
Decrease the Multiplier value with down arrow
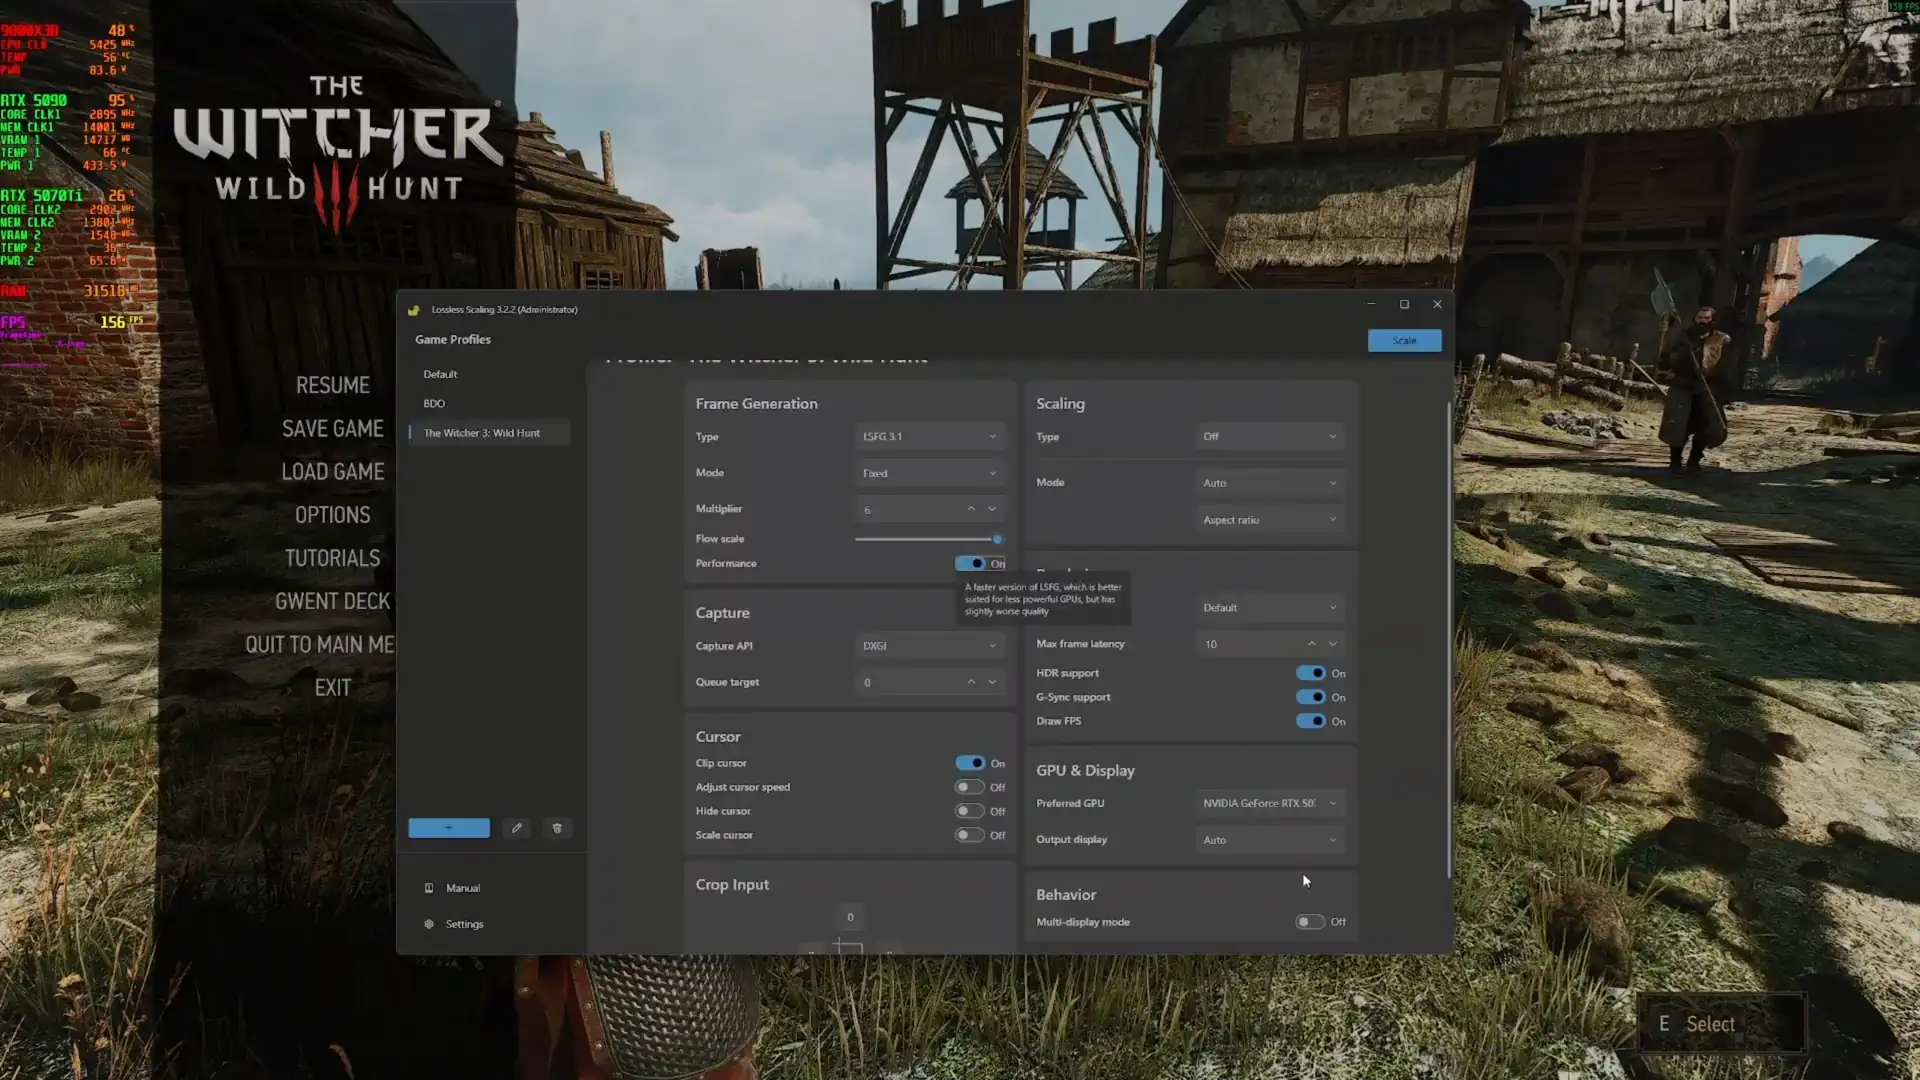992,509
